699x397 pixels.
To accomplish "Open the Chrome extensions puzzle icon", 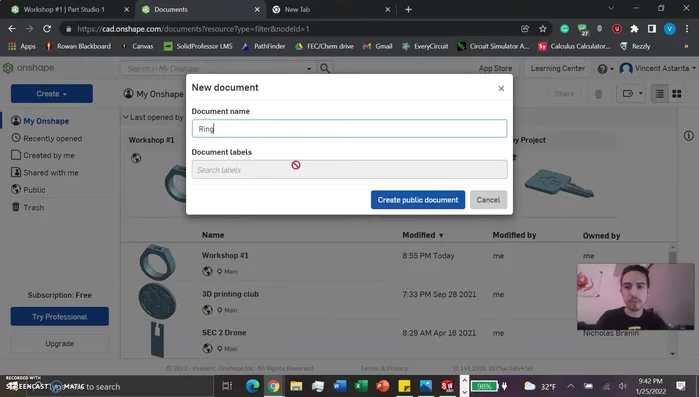I will click(x=634, y=29).
